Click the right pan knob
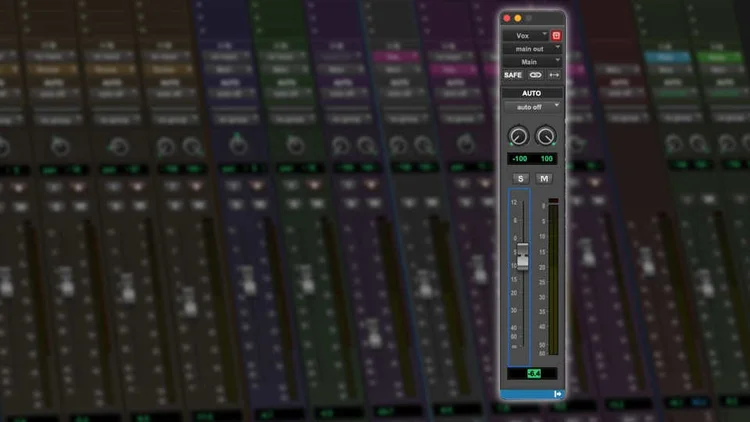This screenshot has width=750, height=422. pyautogui.click(x=545, y=136)
